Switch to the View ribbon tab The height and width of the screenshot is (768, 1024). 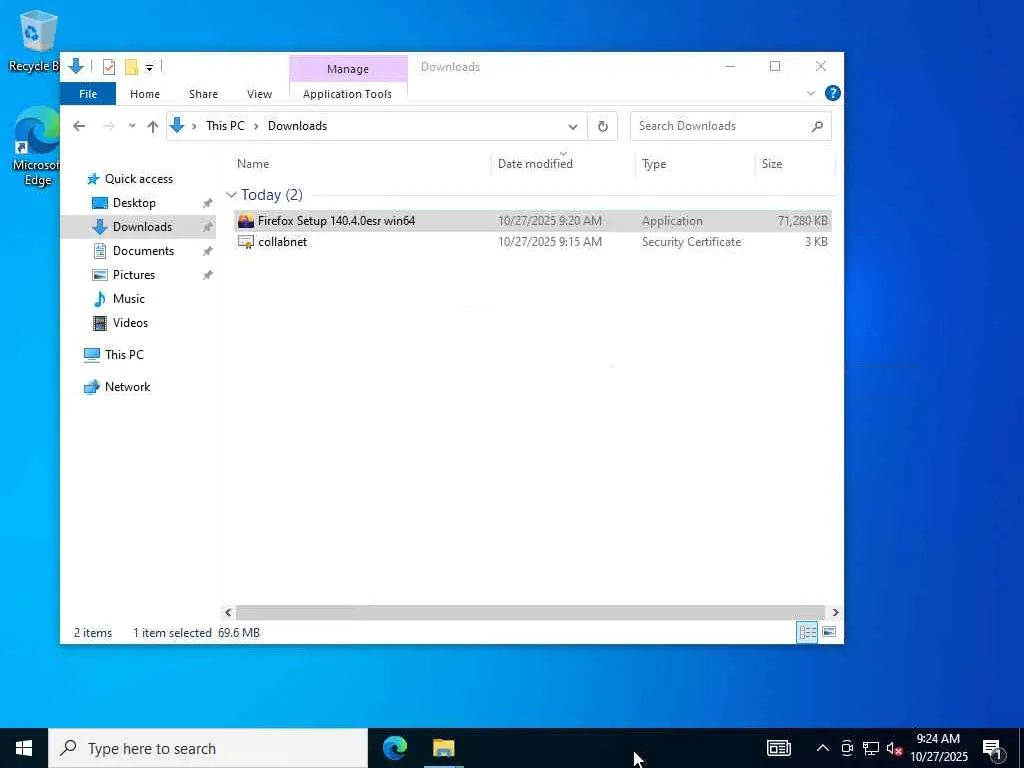pyautogui.click(x=259, y=94)
